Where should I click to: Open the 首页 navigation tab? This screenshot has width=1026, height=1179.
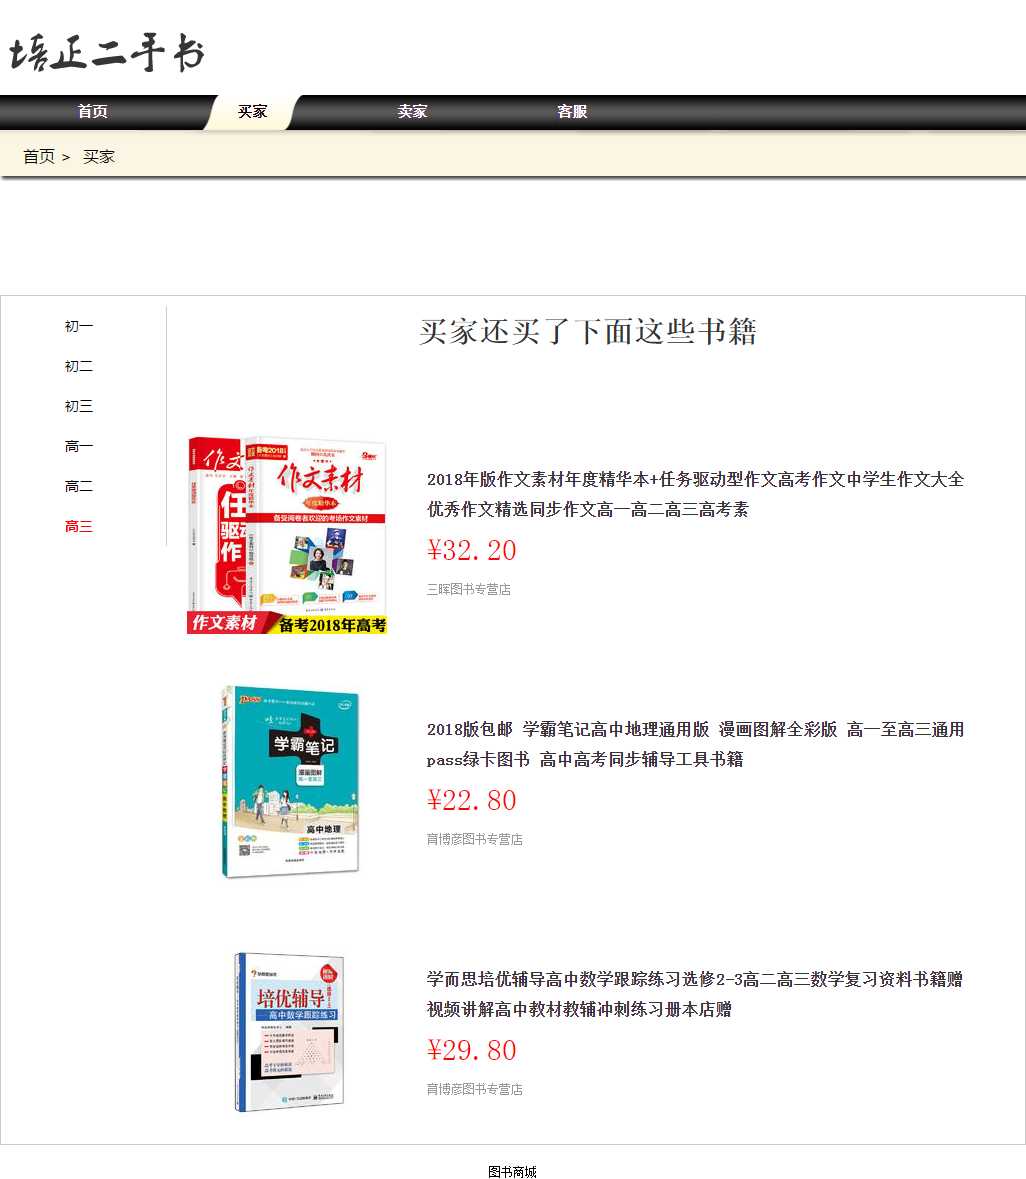[93, 112]
